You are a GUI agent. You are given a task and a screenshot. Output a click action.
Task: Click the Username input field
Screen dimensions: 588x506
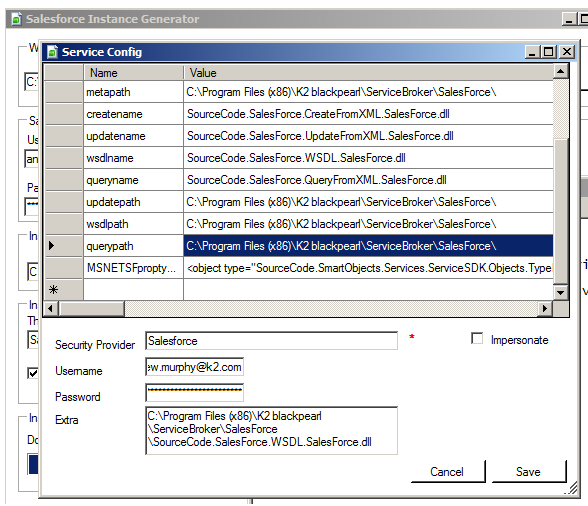click(195, 367)
